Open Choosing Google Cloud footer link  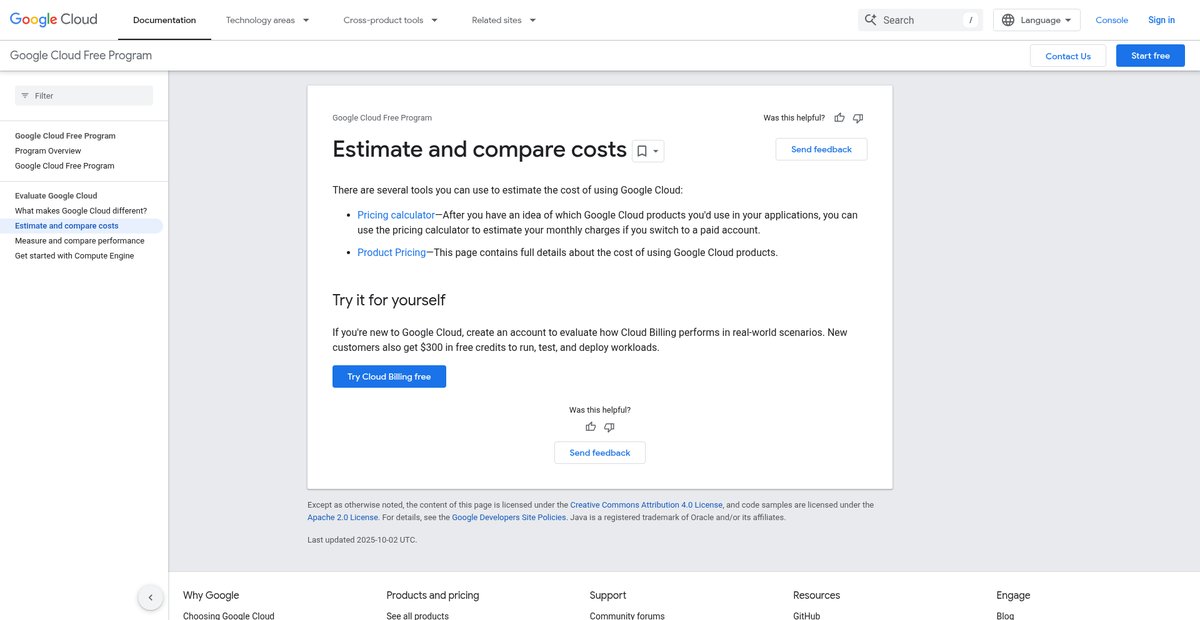coord(228,616)
